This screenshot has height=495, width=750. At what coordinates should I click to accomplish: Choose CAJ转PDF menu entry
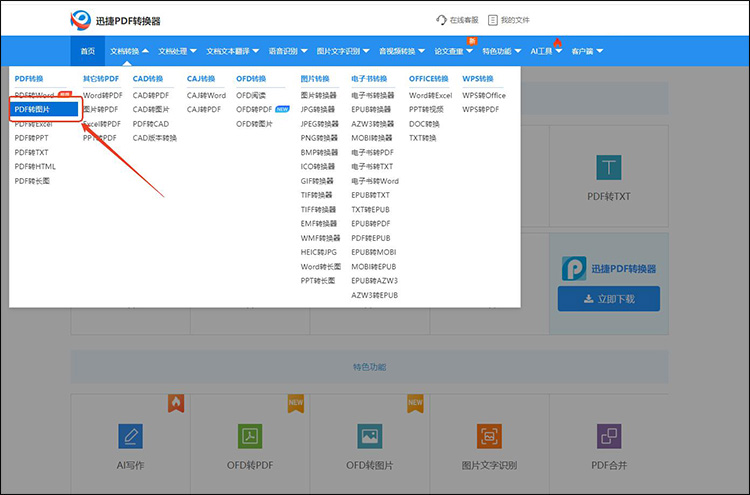coord(204,110)
